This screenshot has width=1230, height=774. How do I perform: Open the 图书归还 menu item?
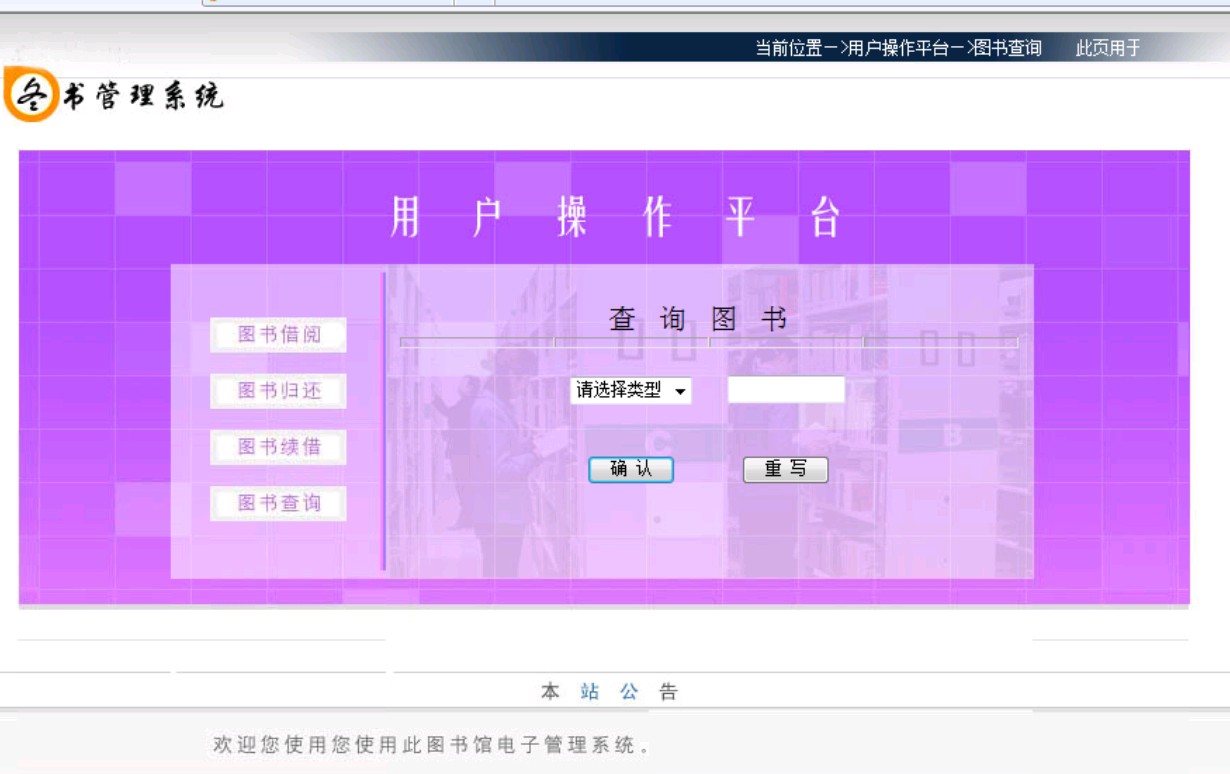[x=279, y=391]
